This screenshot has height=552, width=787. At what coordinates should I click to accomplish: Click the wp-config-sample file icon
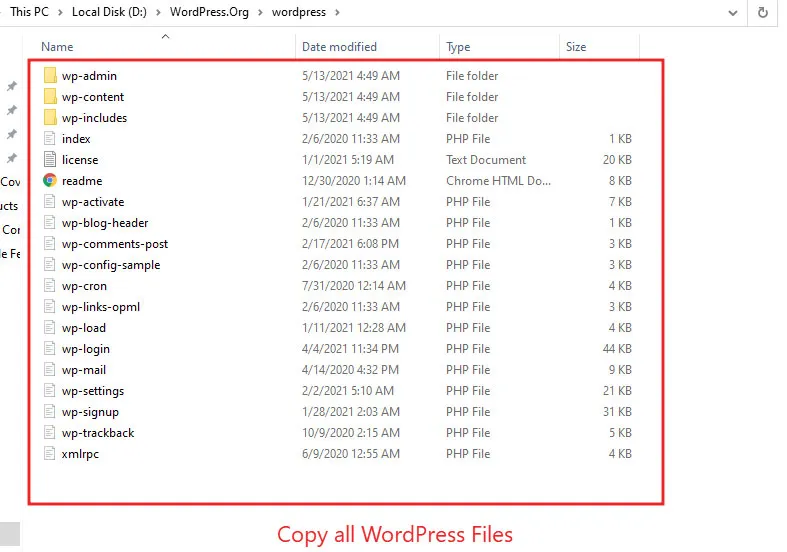[x=50, y=264]
